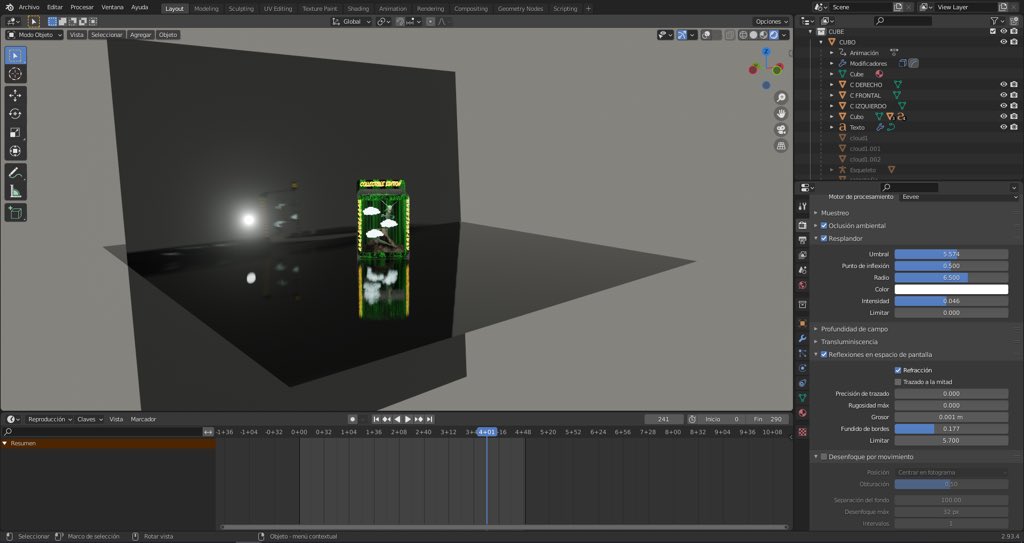Hide C DERECHO with its eye icon
The image size is (1024, 543).
click(1004, 84)
